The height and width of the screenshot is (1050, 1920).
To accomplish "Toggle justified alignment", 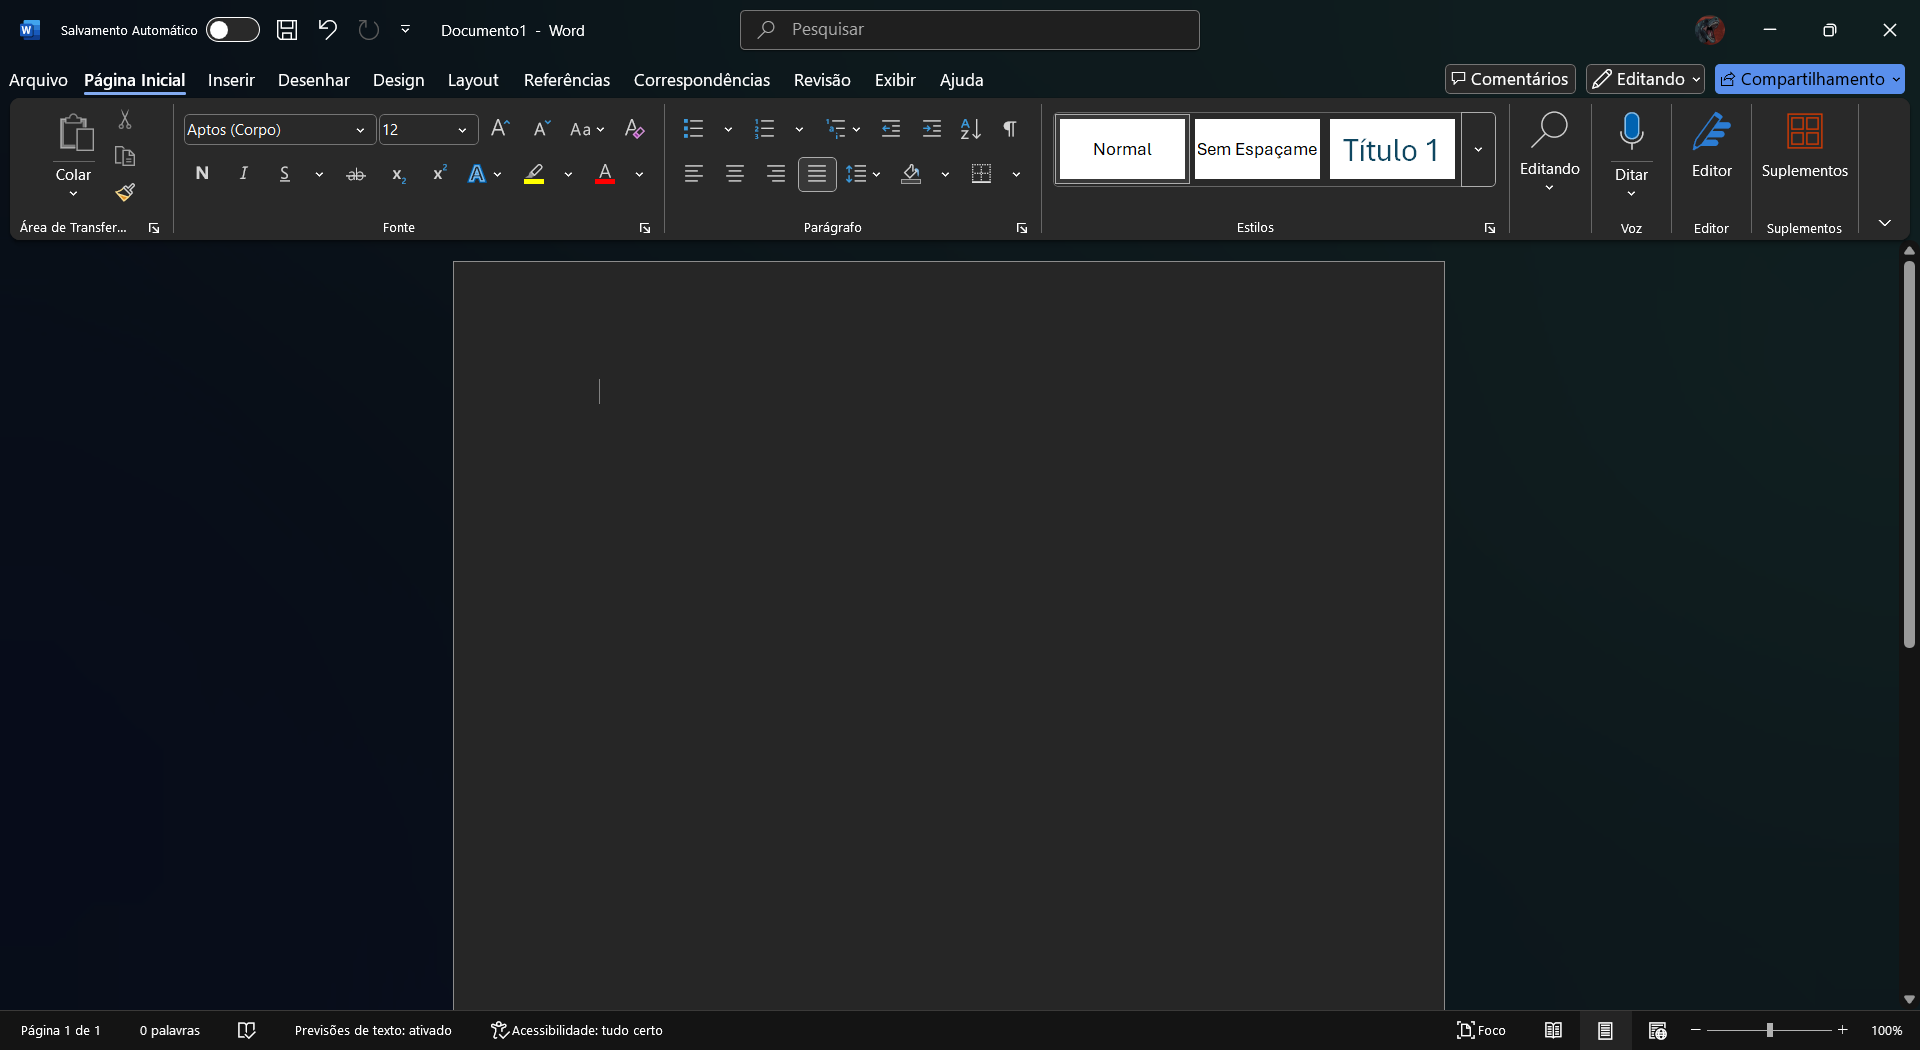I will click(817, 174).
